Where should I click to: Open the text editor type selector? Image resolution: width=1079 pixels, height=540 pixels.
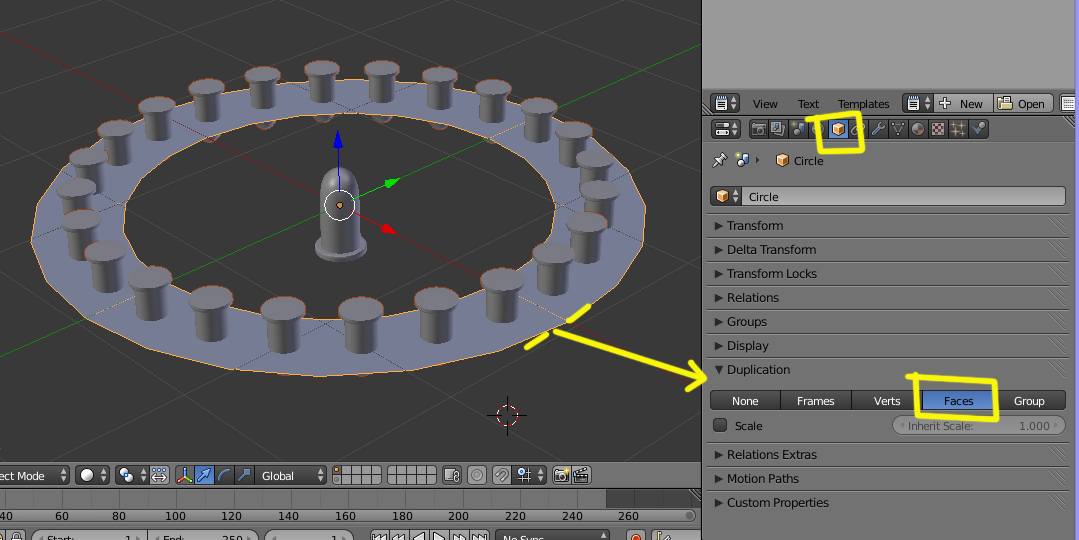[x=725, y=104]
